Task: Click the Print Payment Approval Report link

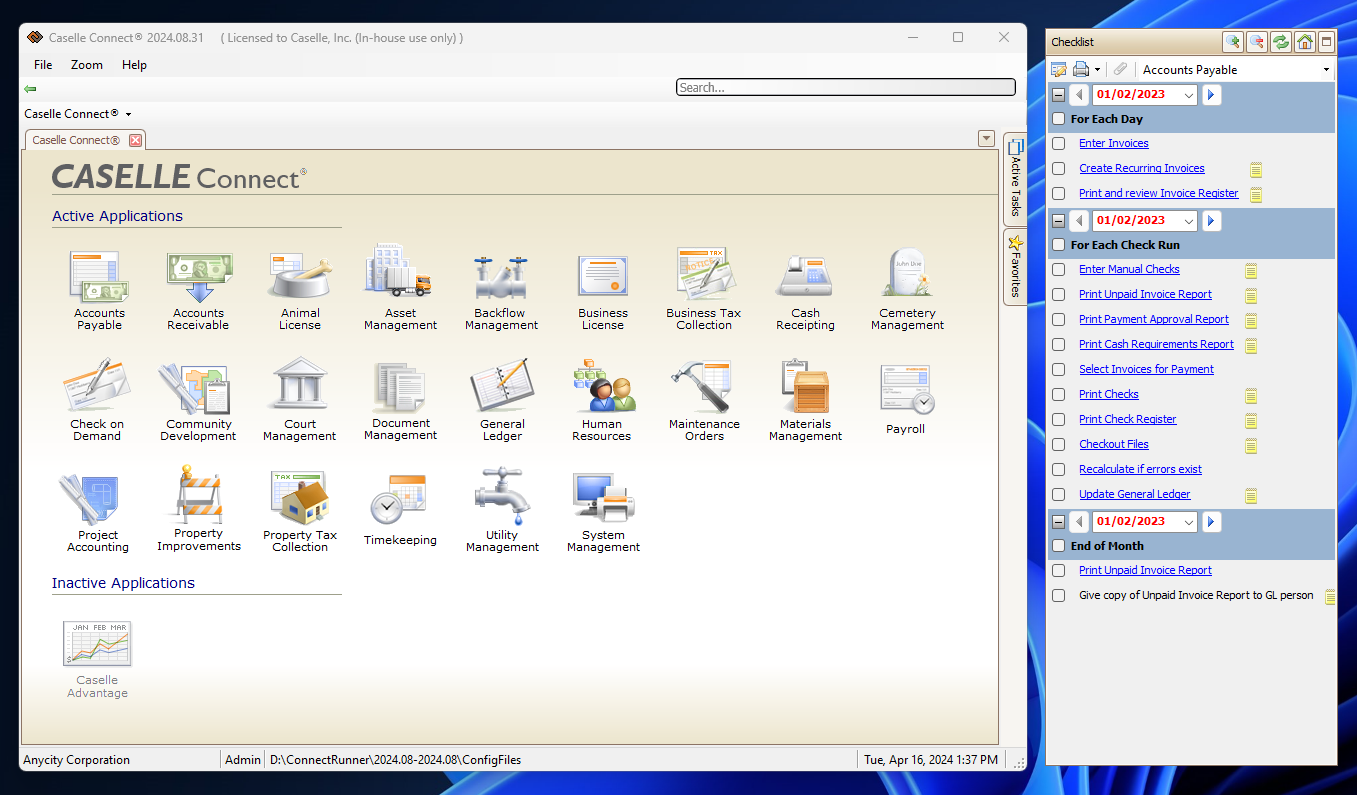Action: pyautogui.click(x=1154, y=320)
